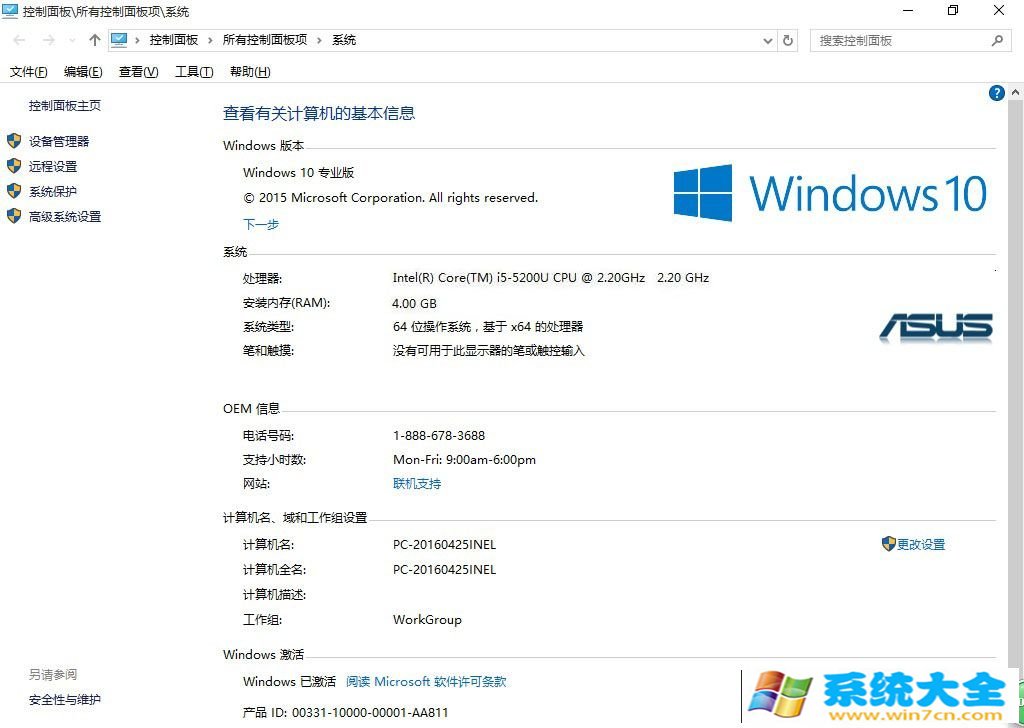Click the ASUS logo image
This screenshot has width=1024, height=728.
click(936, 327)
